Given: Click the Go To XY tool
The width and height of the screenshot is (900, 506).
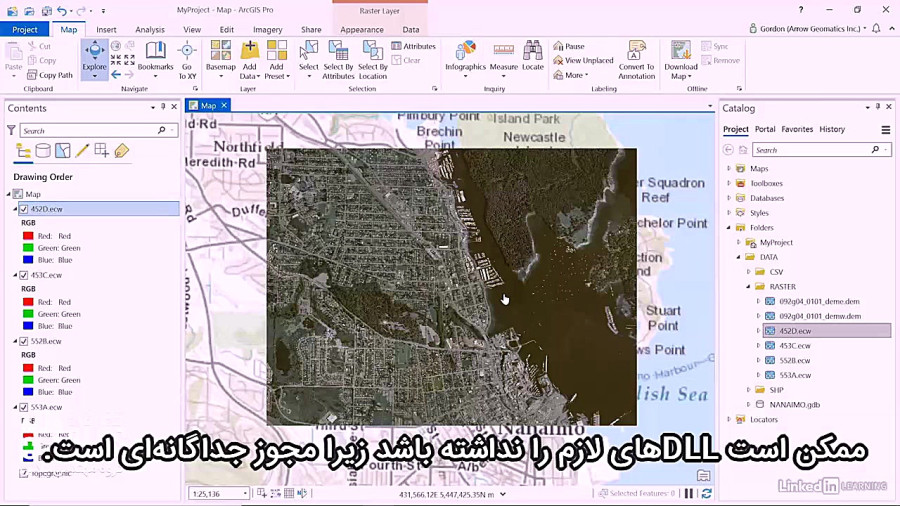Looking at the screenshot, I should point(187,60).
